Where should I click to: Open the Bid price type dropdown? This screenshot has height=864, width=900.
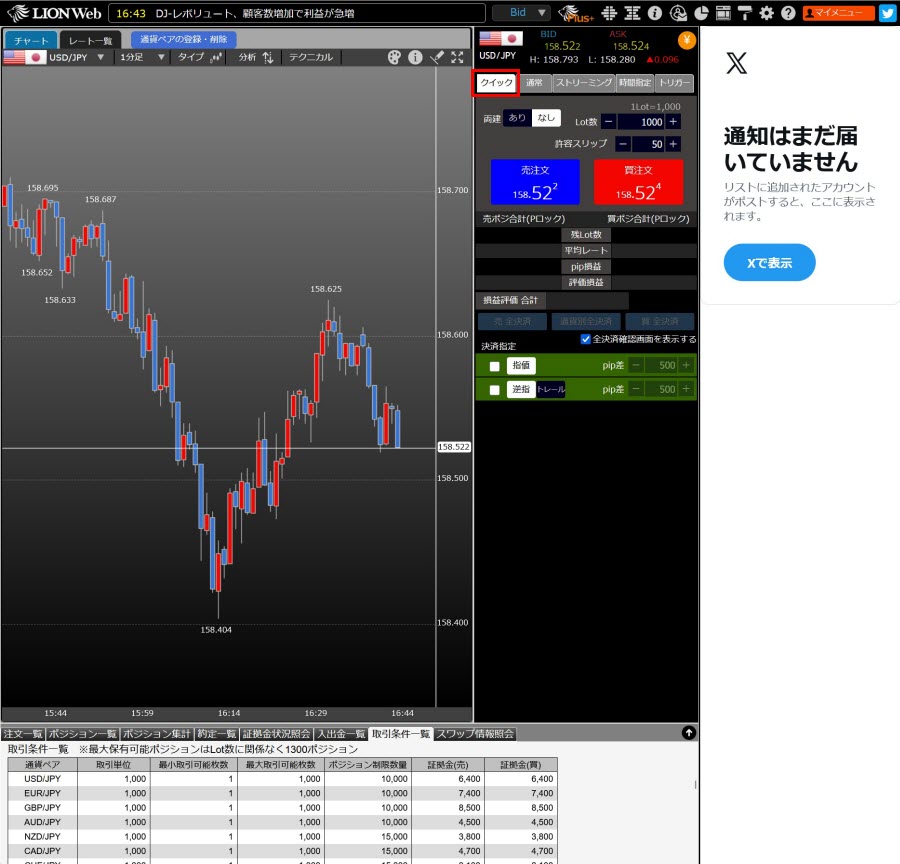point(521,13)
